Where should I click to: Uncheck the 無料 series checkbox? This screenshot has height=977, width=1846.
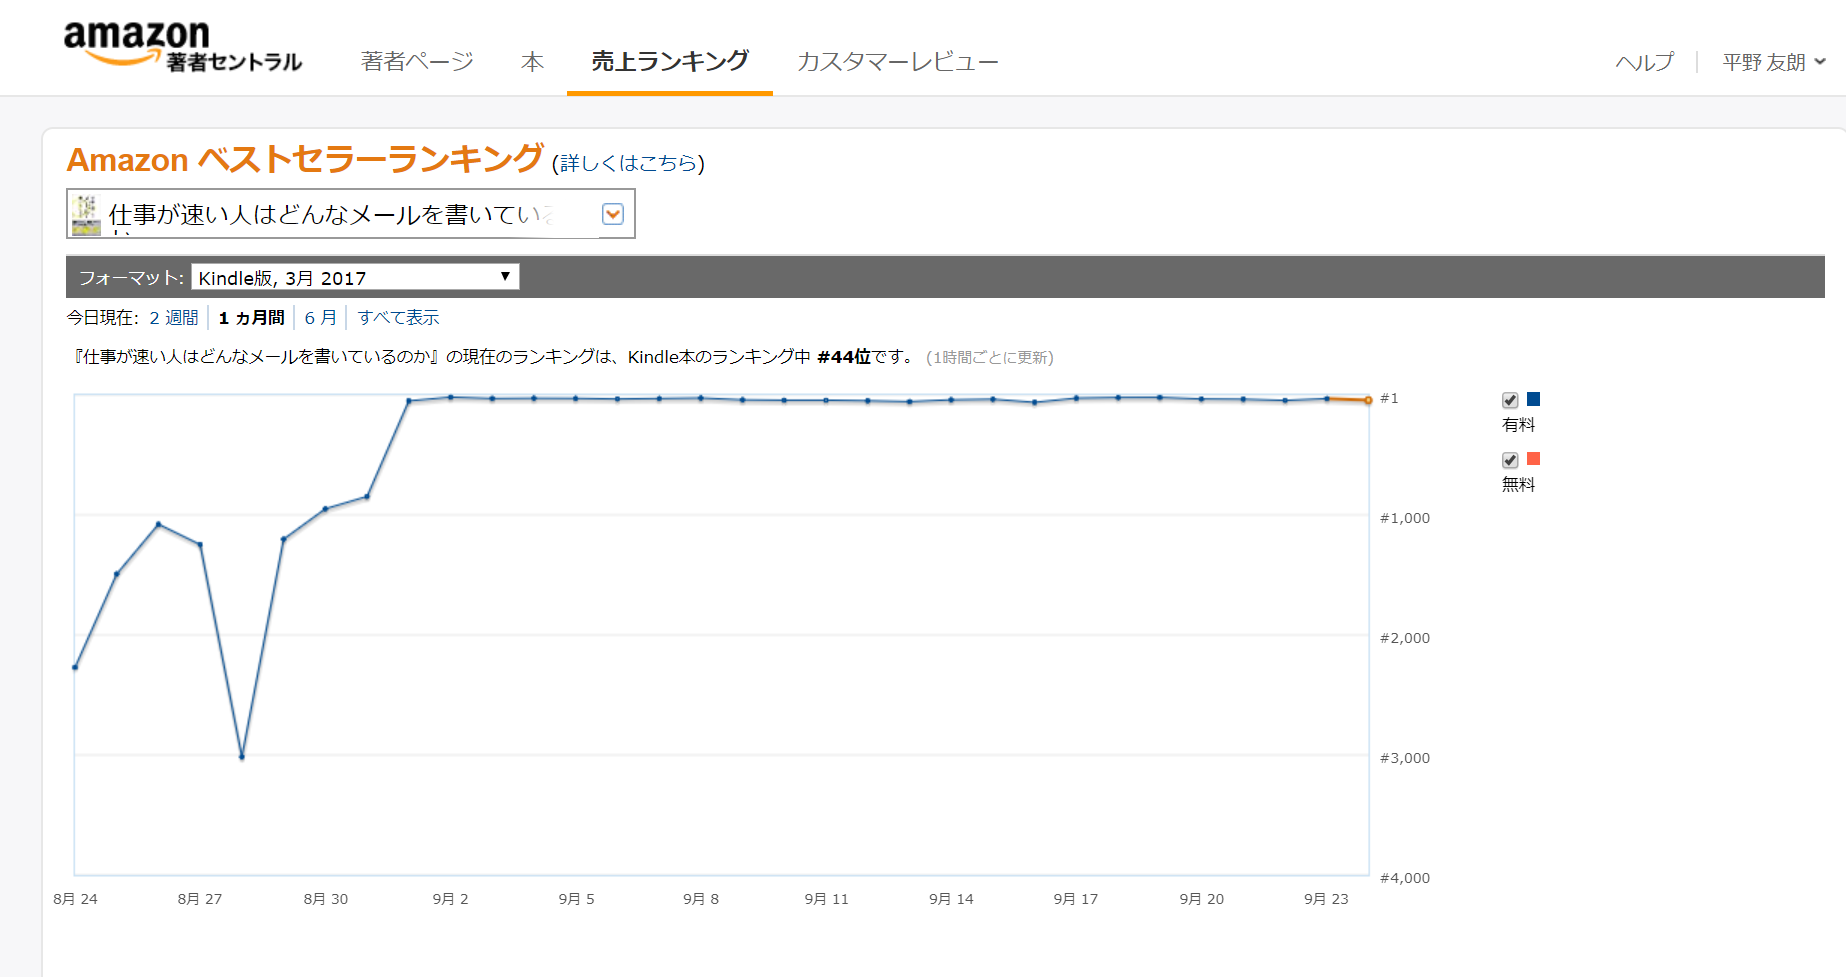[x=1510, y=460]
